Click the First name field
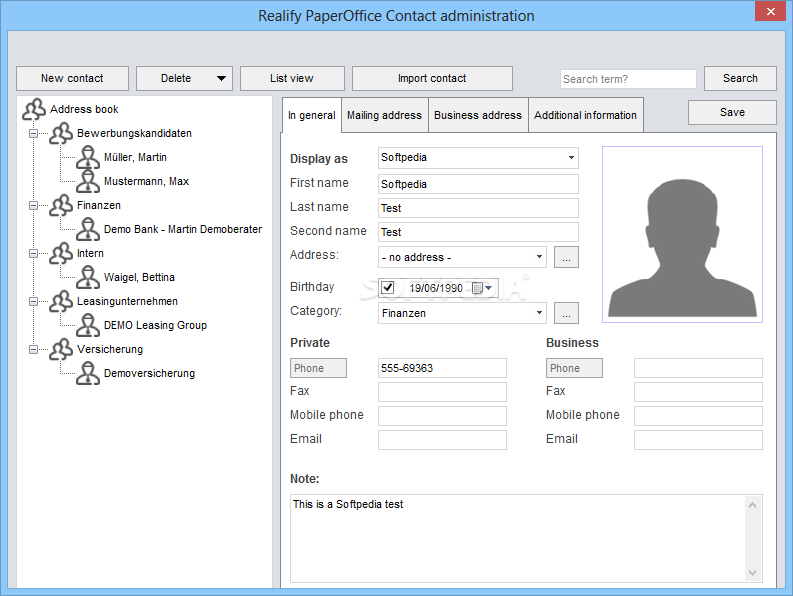The image size is (793, 596). 478,184
